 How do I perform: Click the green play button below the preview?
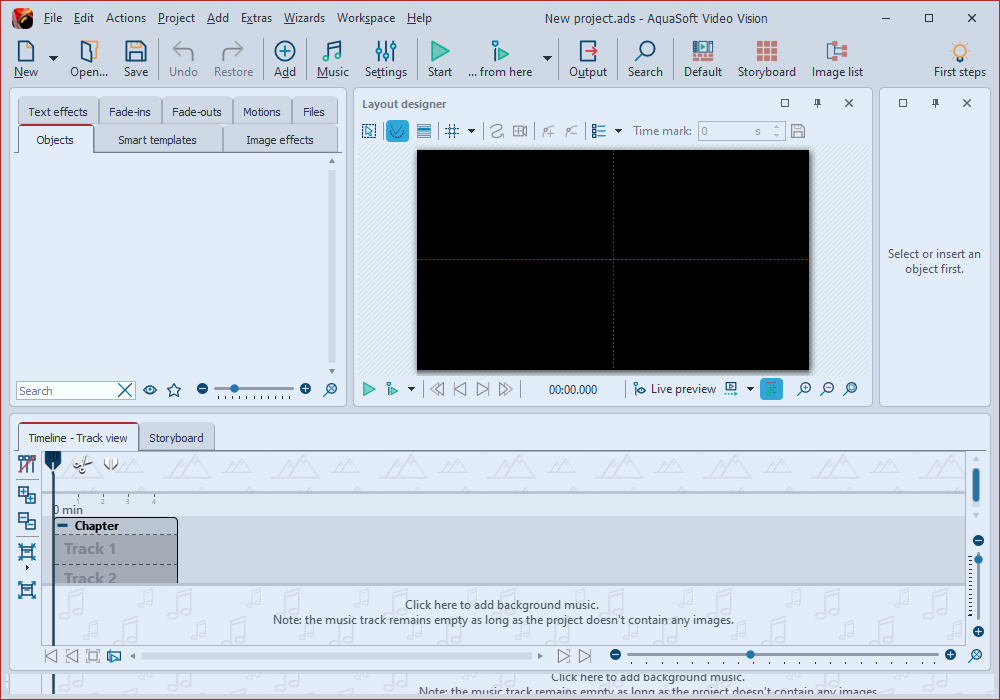tap(369, 389)
